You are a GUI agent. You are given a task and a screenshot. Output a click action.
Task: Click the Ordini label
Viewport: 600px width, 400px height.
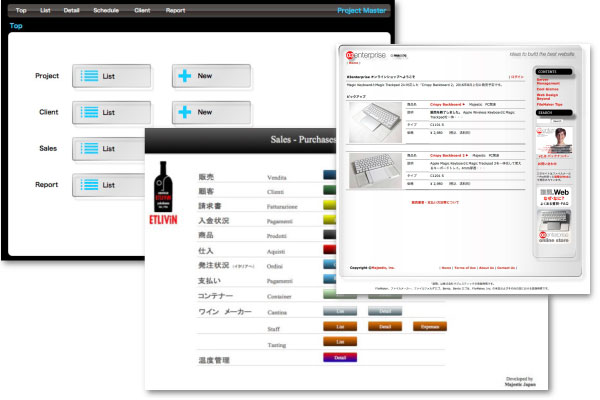click(275, 266)
